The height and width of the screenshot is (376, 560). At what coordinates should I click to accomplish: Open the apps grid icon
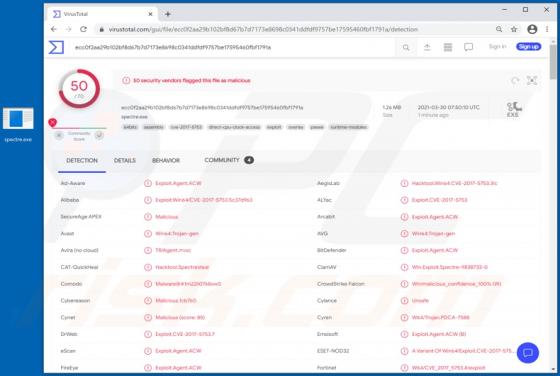coord(448,47)
